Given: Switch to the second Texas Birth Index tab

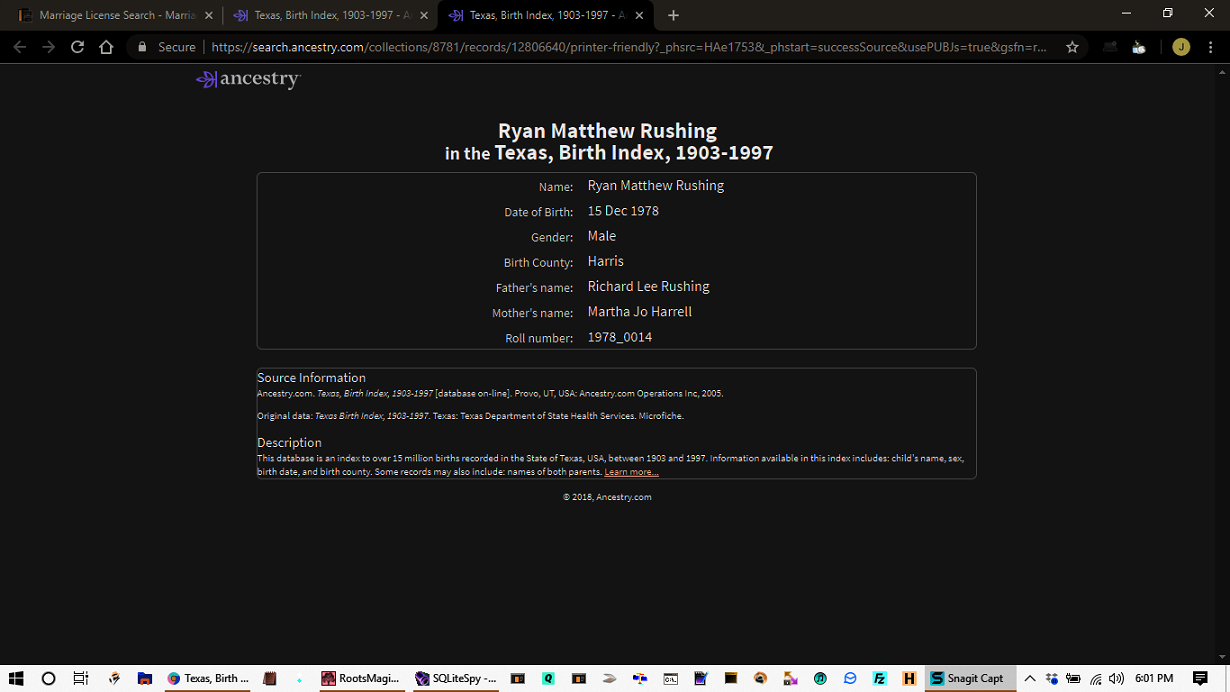Looking at the screenshot, I should (538, 15).
